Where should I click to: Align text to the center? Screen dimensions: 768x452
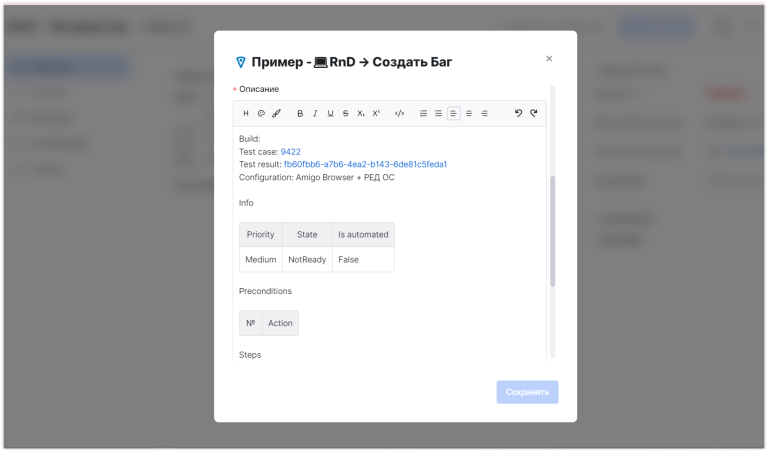pyautogui.click(x=469, y=114)
